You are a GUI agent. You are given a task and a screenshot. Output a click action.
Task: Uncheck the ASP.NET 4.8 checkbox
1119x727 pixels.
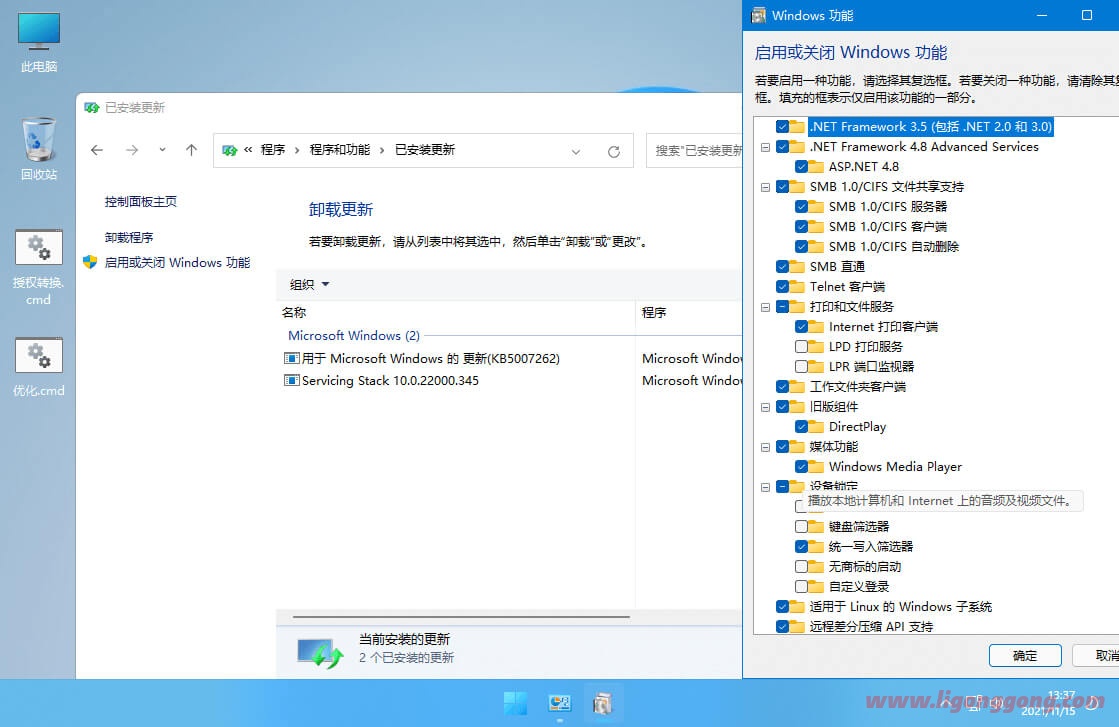(801, 167)
